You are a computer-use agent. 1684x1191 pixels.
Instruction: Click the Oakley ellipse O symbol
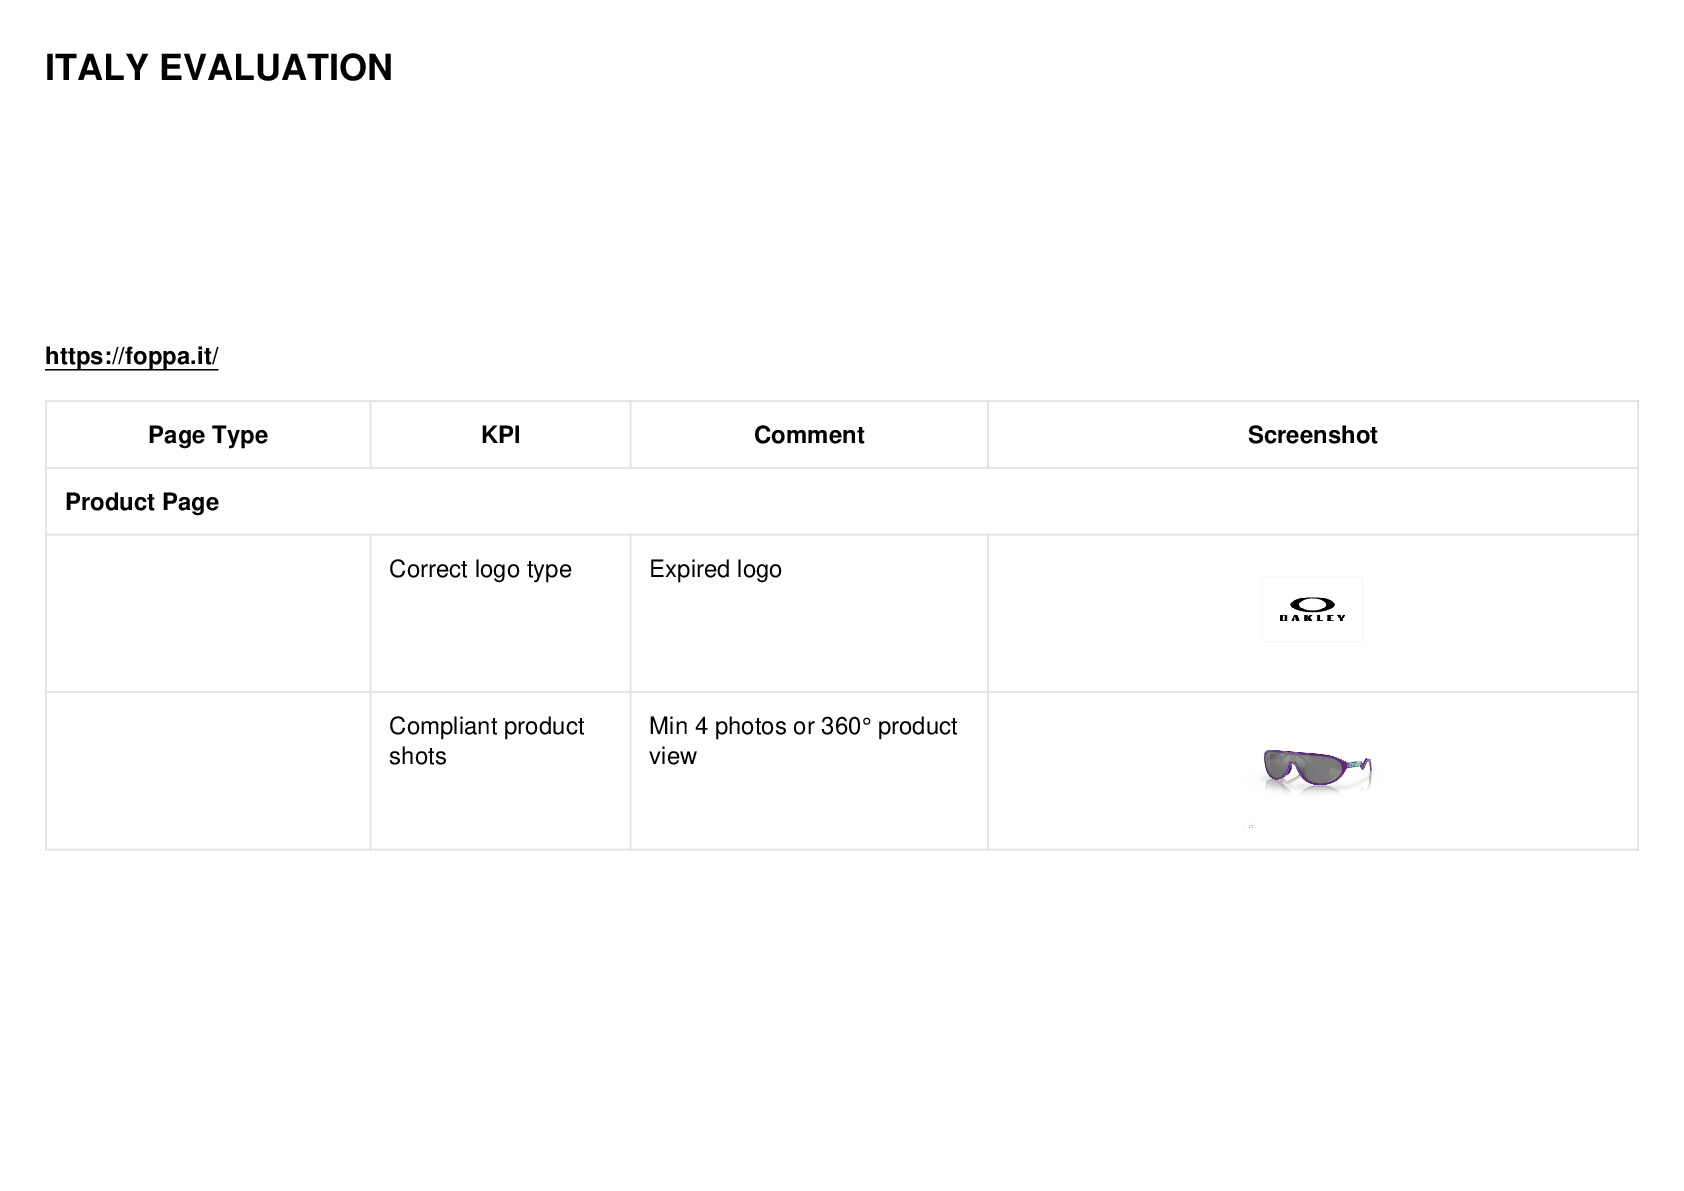[x=1312, y=604]
